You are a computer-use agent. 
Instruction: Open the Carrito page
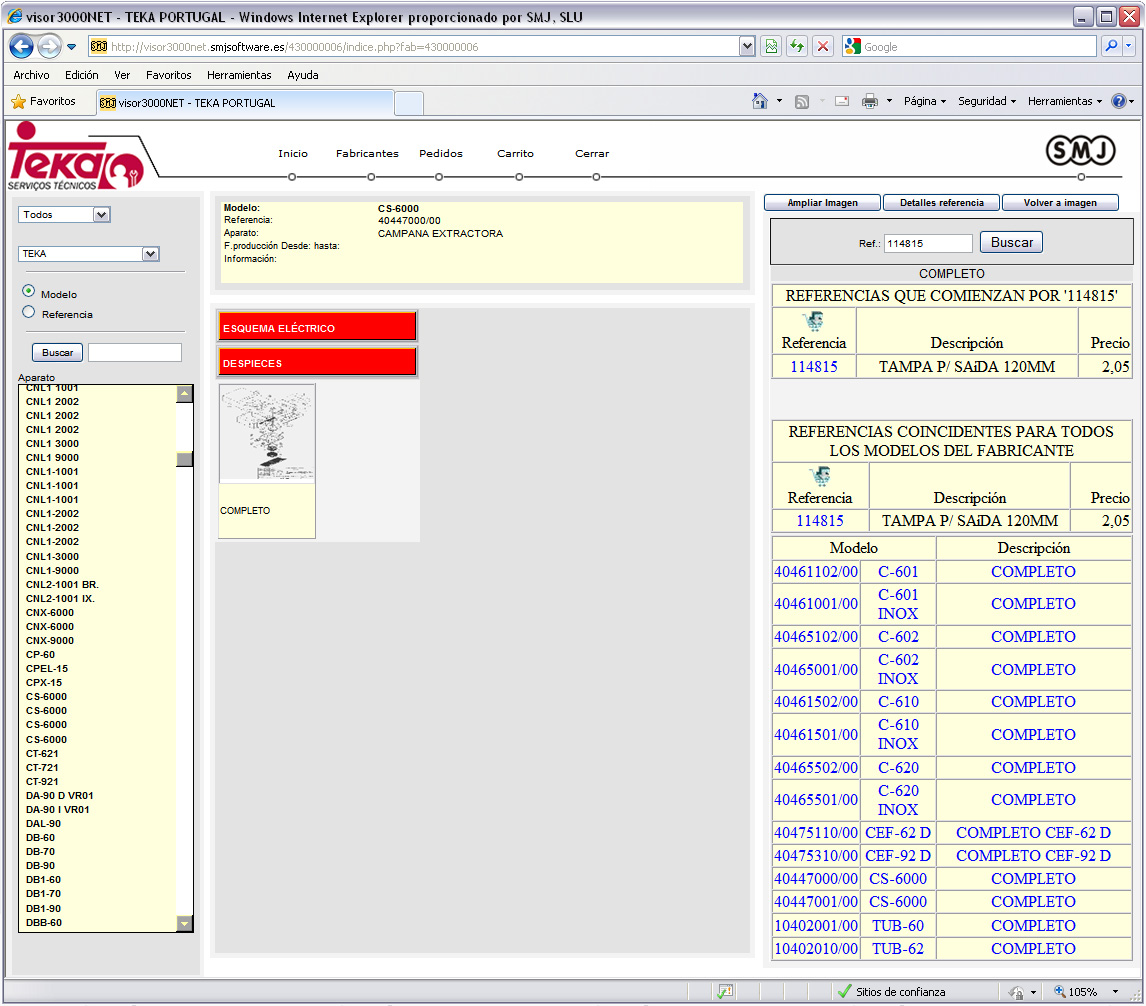pos(515,154)
